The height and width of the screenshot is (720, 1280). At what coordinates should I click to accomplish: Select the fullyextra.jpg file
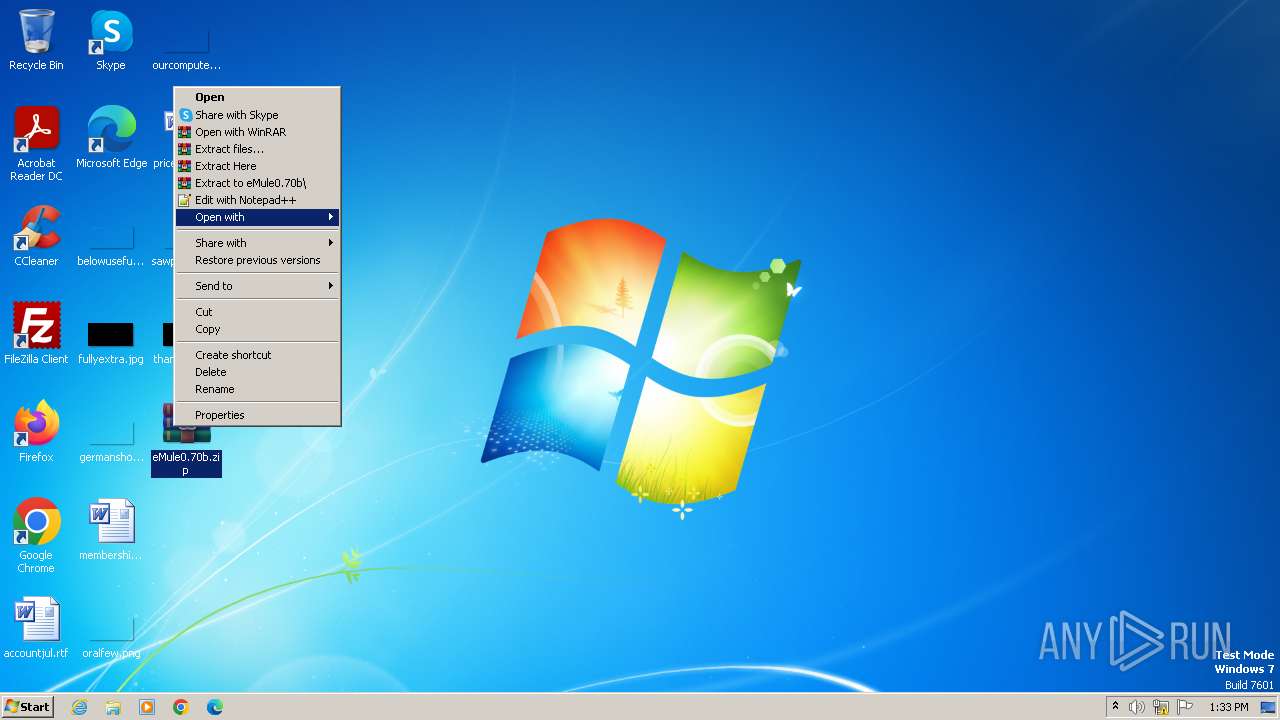[111, 343]
